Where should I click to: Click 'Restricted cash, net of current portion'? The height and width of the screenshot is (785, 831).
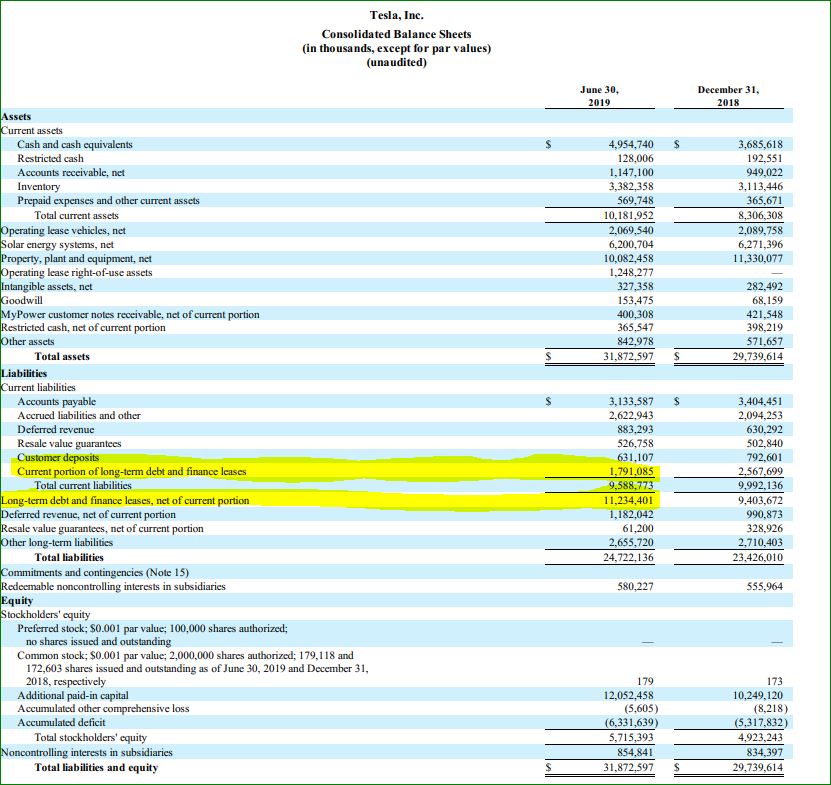tap(83, 328)
